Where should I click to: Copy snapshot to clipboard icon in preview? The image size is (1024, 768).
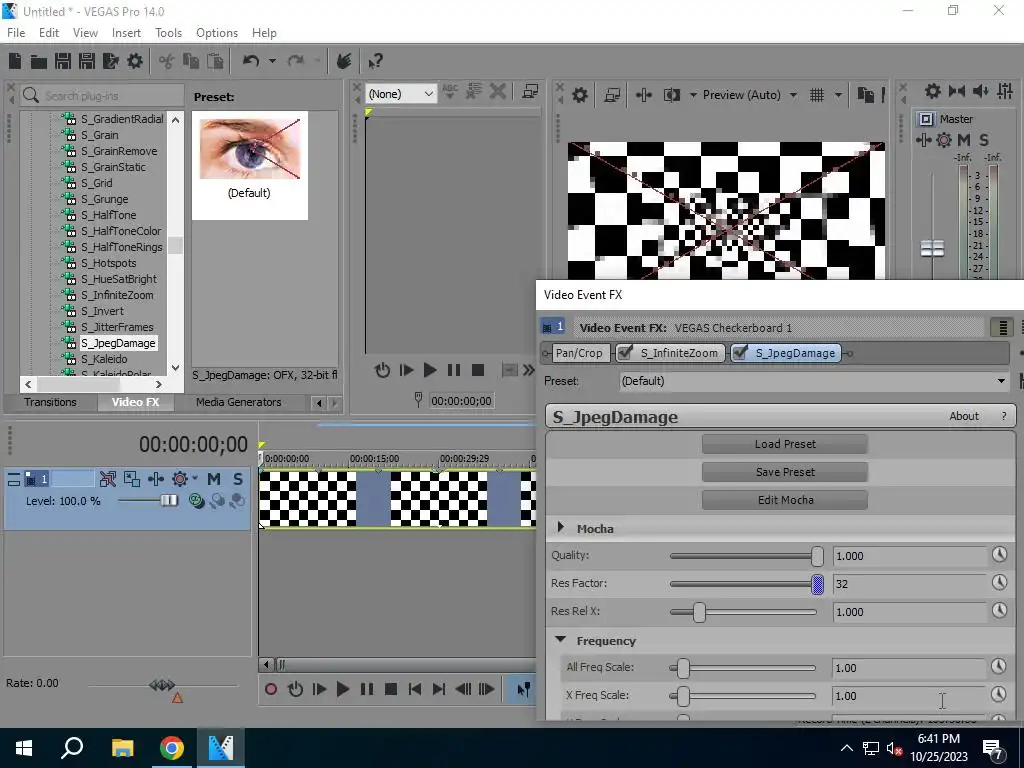point(866,95)
